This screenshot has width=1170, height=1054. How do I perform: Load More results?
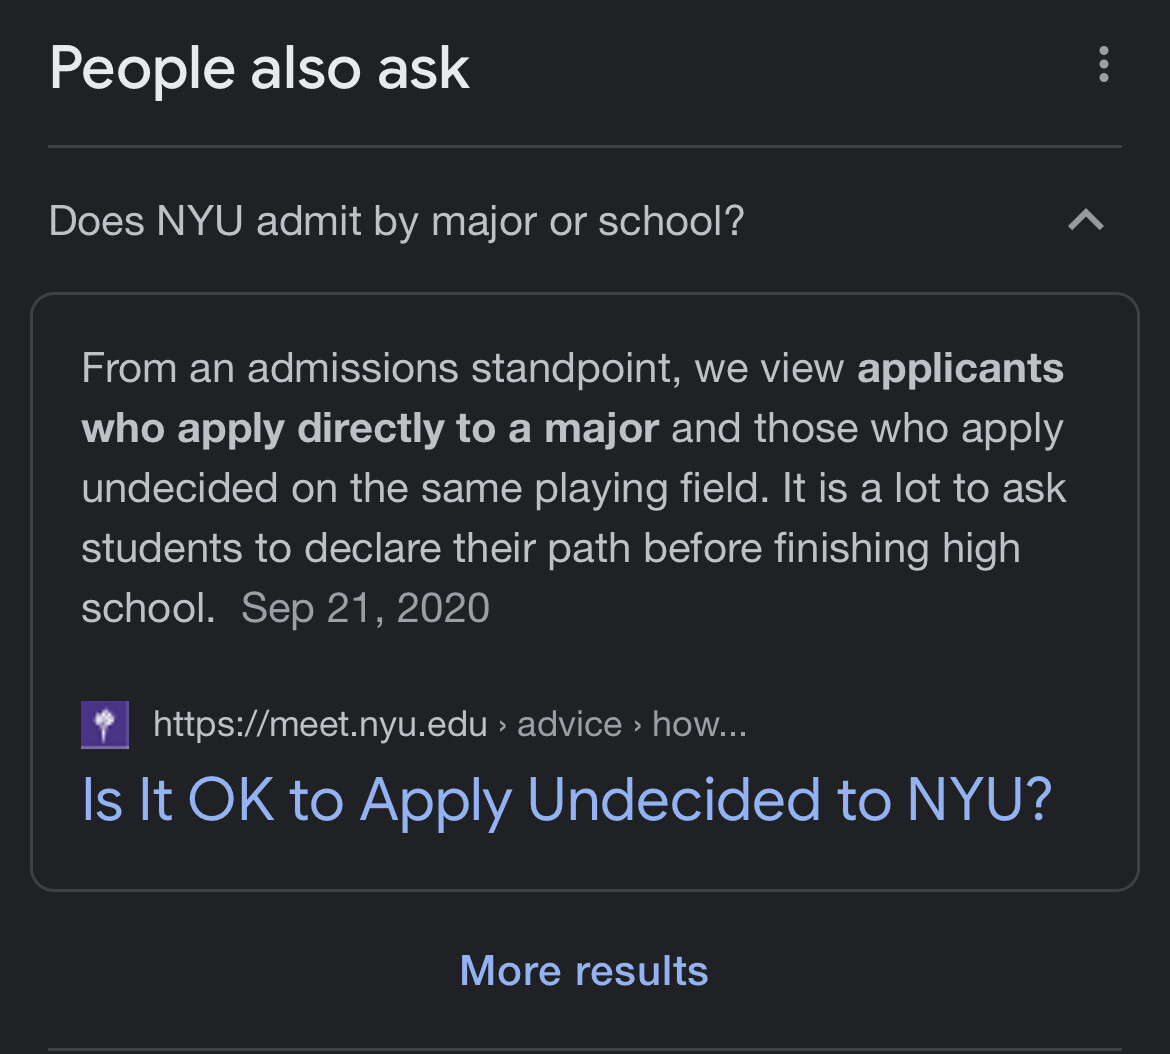pyautogui.click(x=584, y=970)
